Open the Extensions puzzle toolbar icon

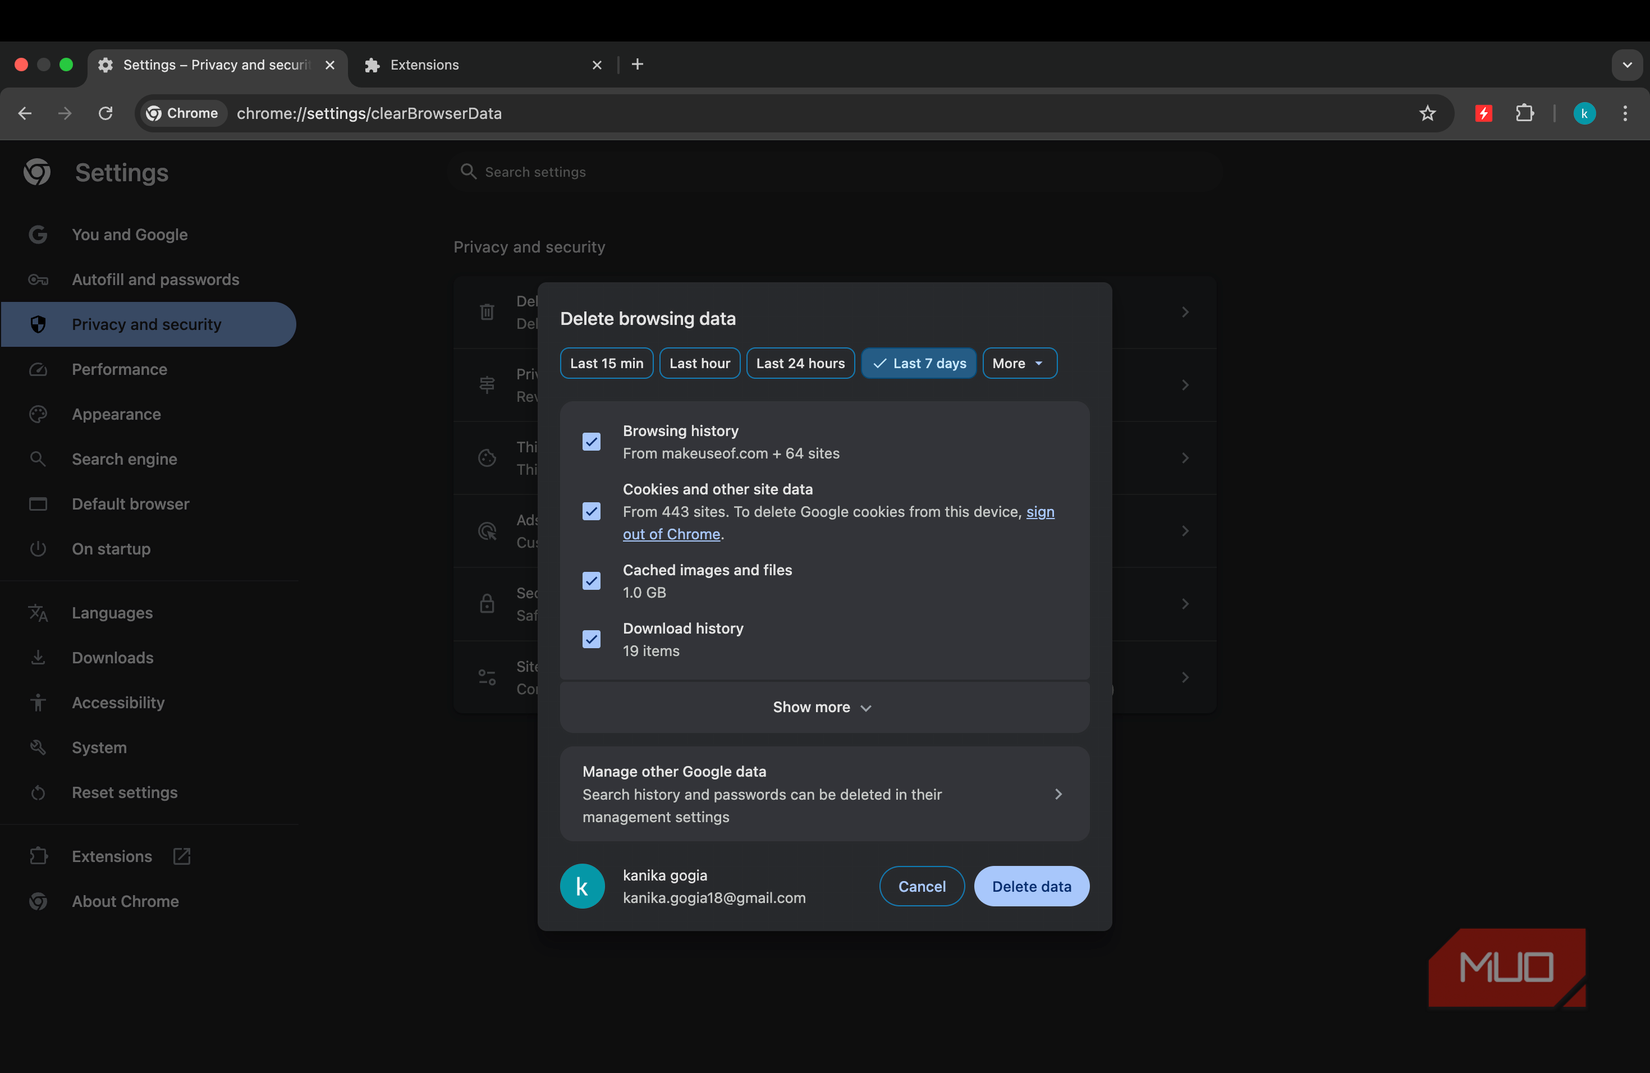(x=1524, y=113)
